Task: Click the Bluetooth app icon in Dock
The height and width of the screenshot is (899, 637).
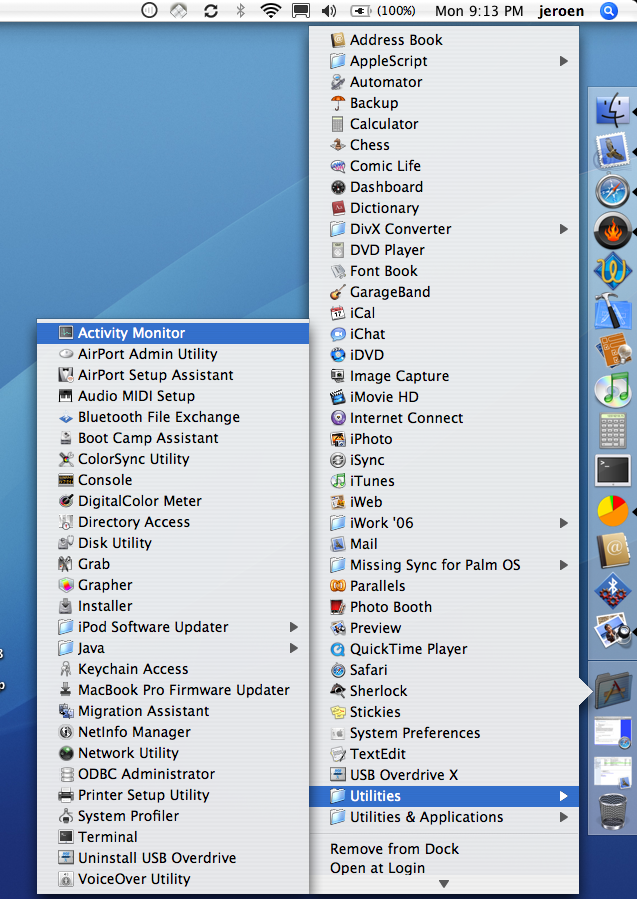Action: [613, 591]
